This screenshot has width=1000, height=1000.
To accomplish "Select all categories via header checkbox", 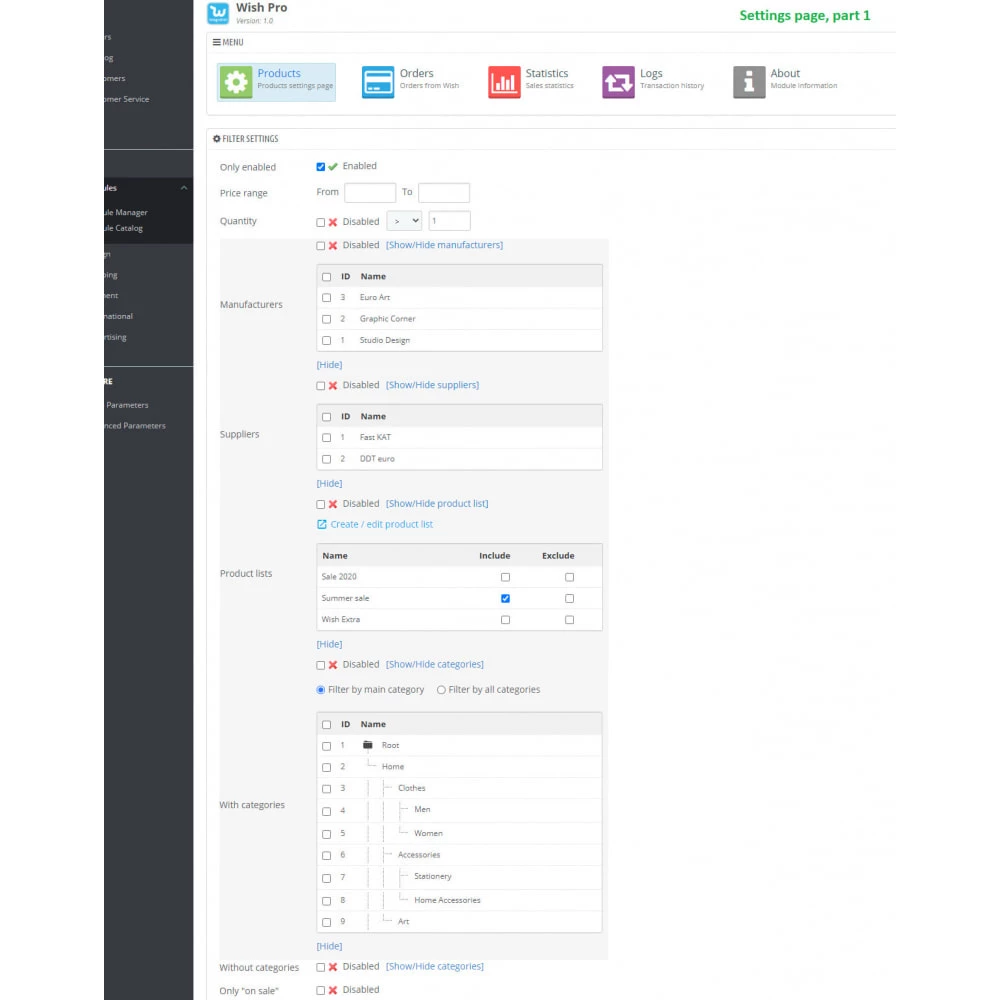I will tap(327, 724).
